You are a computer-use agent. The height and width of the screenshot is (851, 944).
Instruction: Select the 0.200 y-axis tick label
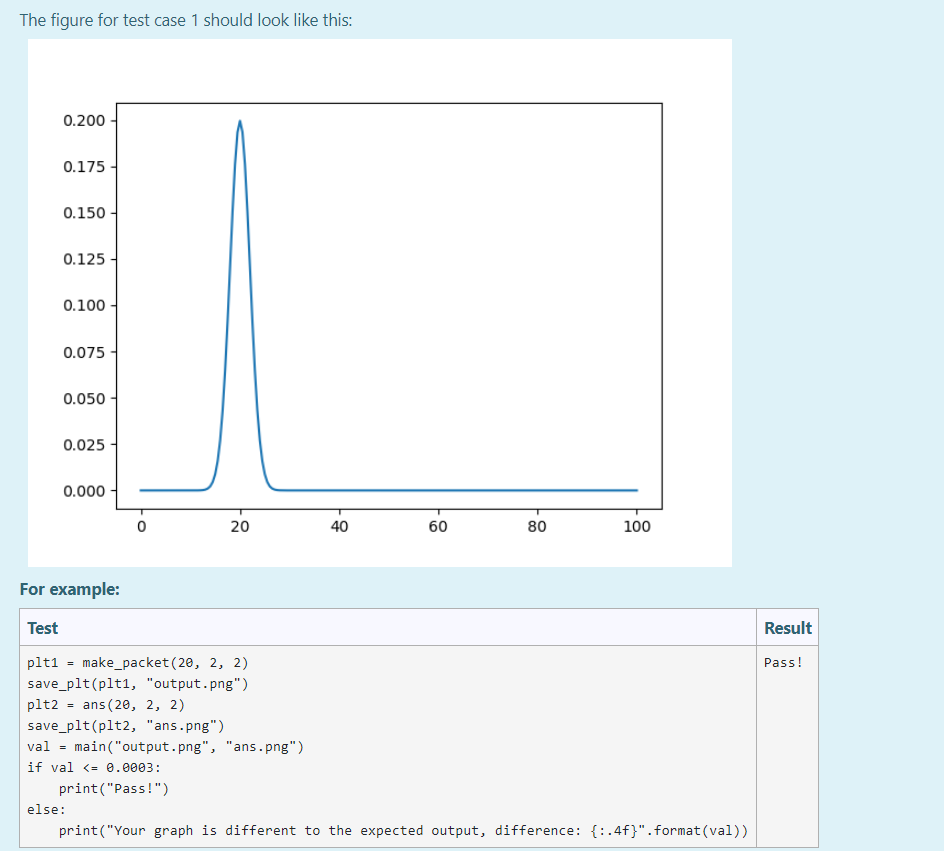point(82,120)
